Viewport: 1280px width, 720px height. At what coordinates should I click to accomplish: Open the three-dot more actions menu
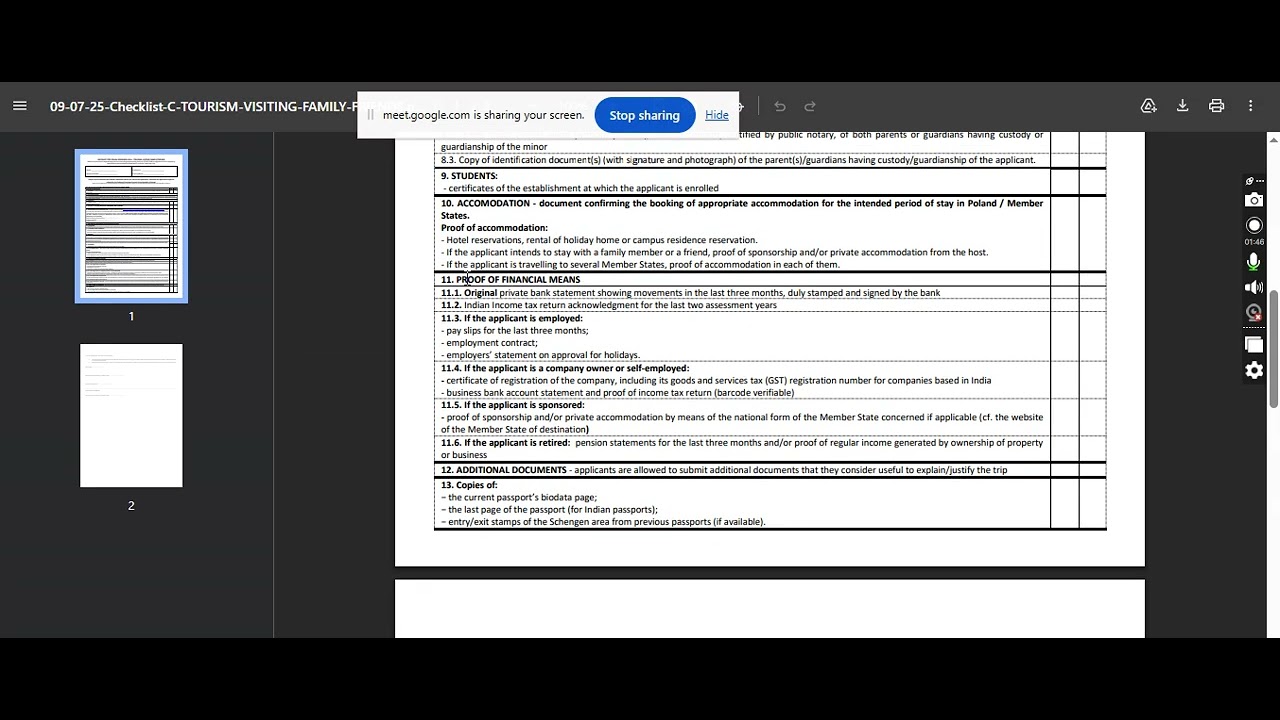point(1250,106)
